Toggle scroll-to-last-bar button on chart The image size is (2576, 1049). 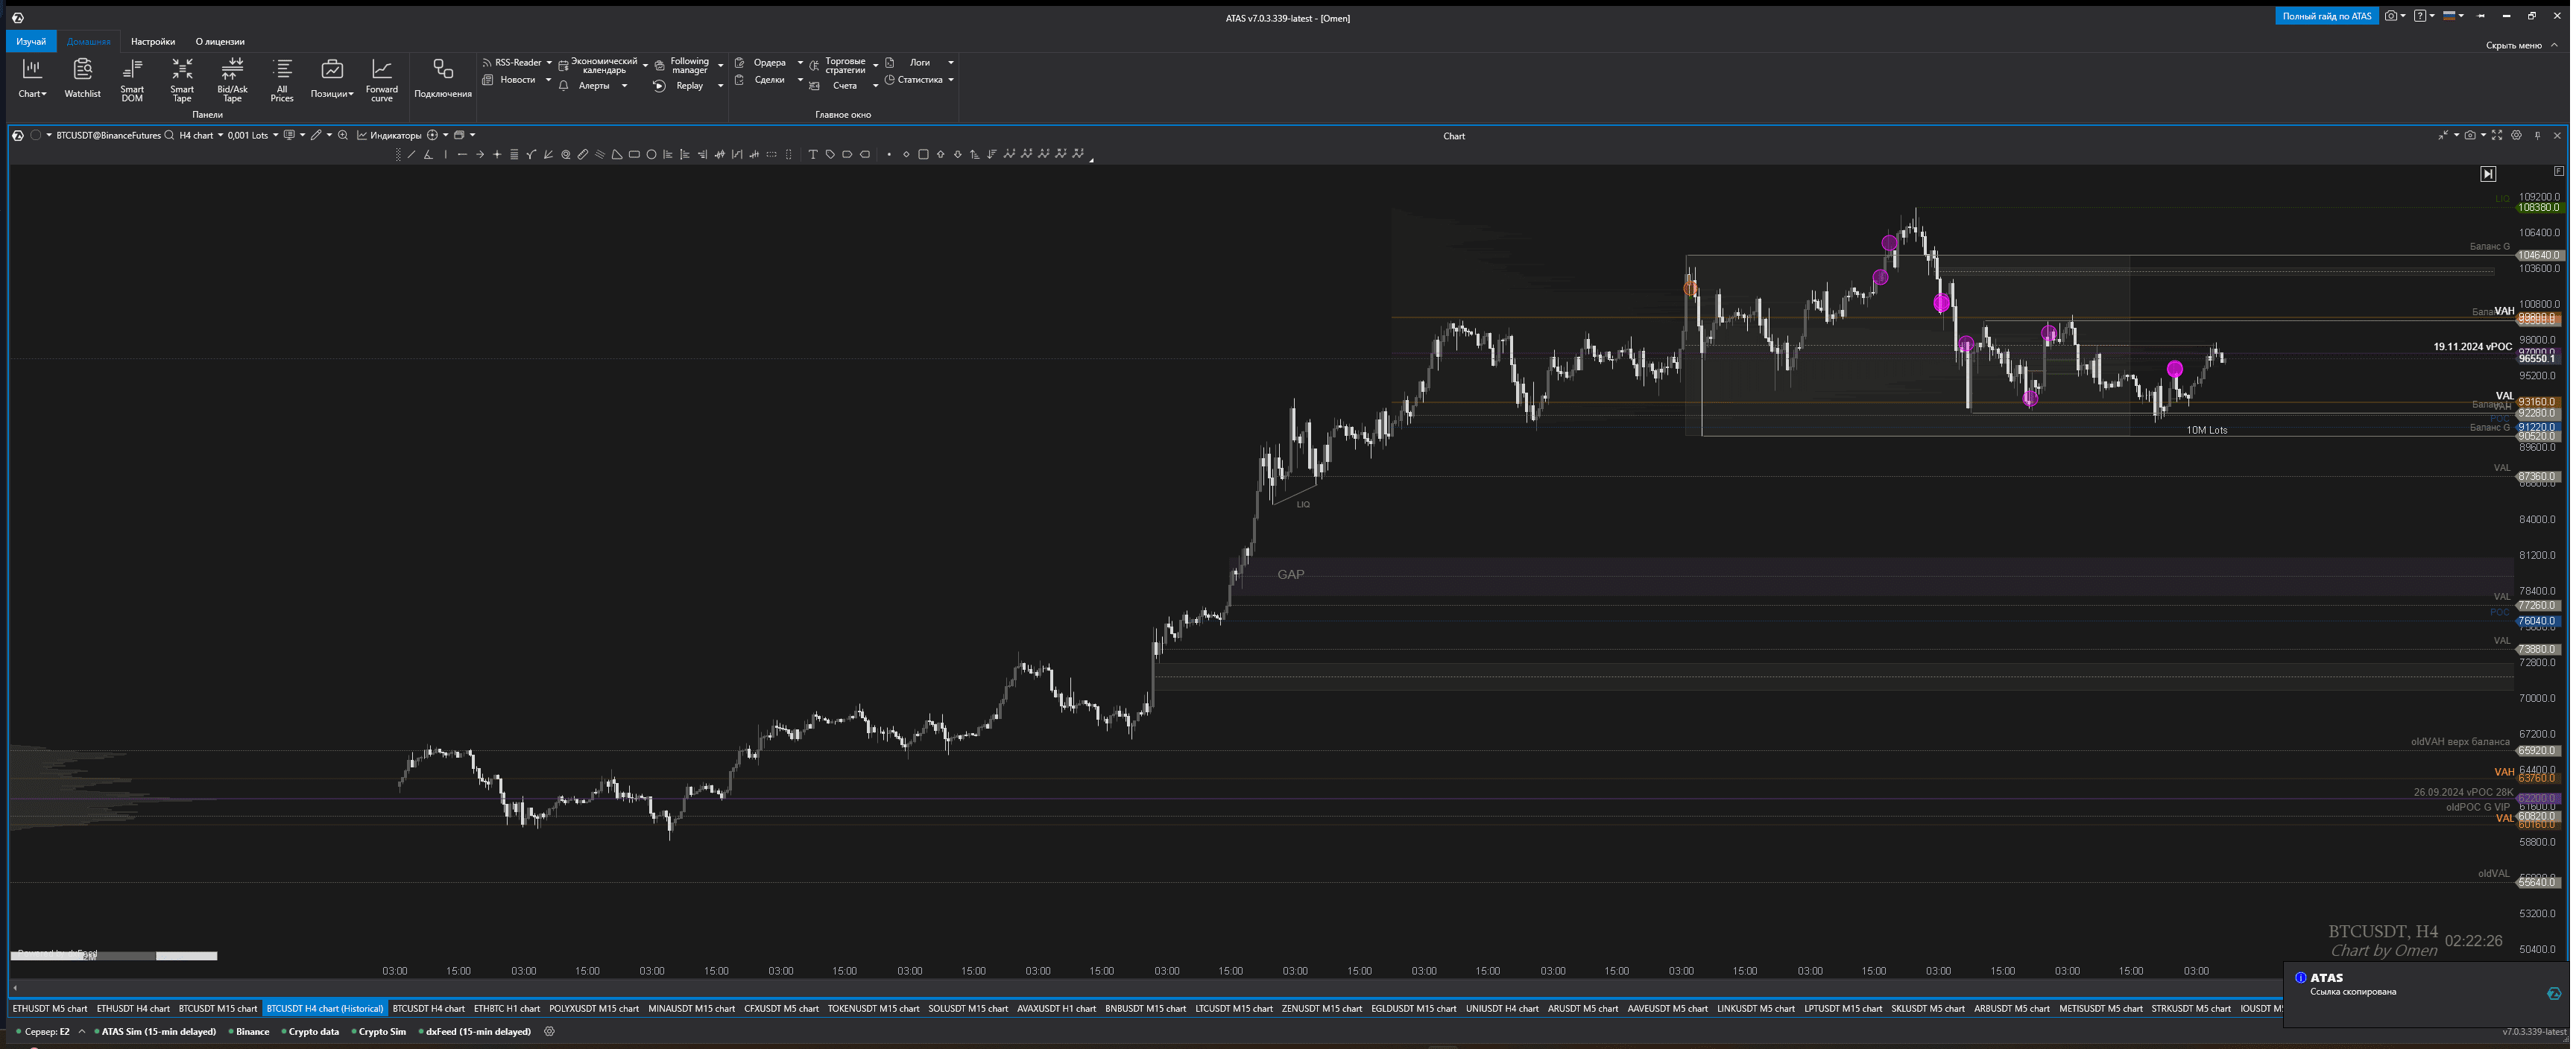[x=2488, y=174]
